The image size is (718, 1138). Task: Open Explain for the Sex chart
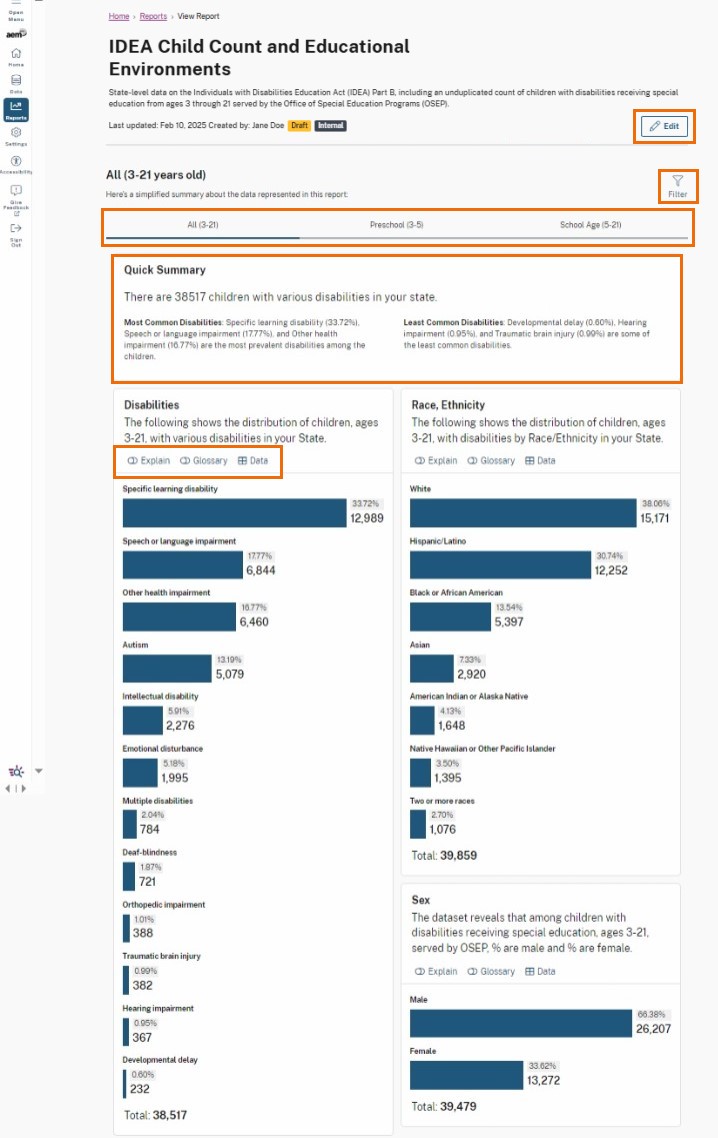[436, 971]
